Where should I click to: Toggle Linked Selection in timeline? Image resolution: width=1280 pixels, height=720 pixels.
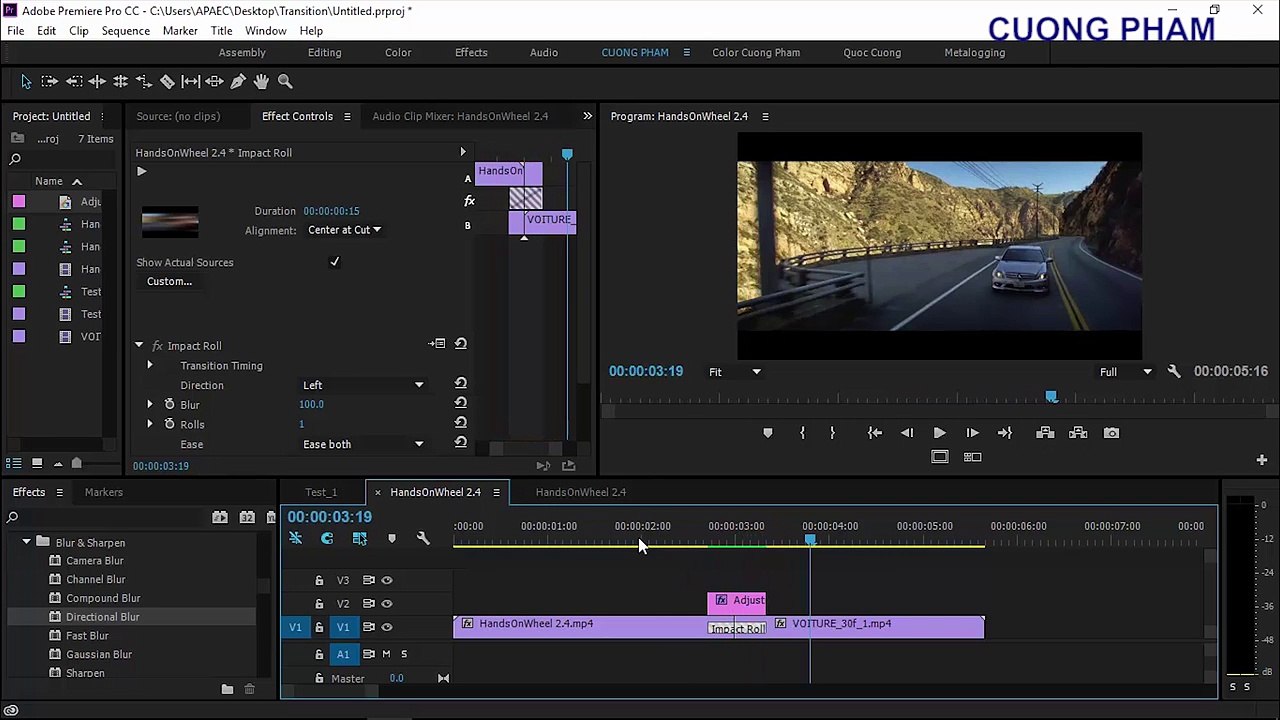(360, 538)
